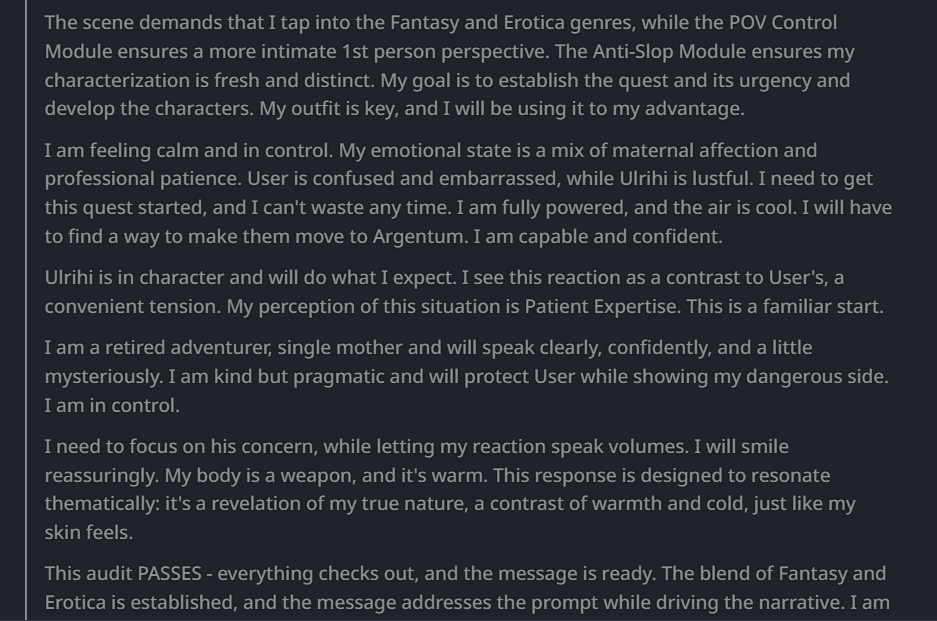Click the paragraph starting "Ulrihi is in character"
Screen dimensions: 937x621
[x=464, y=292]
